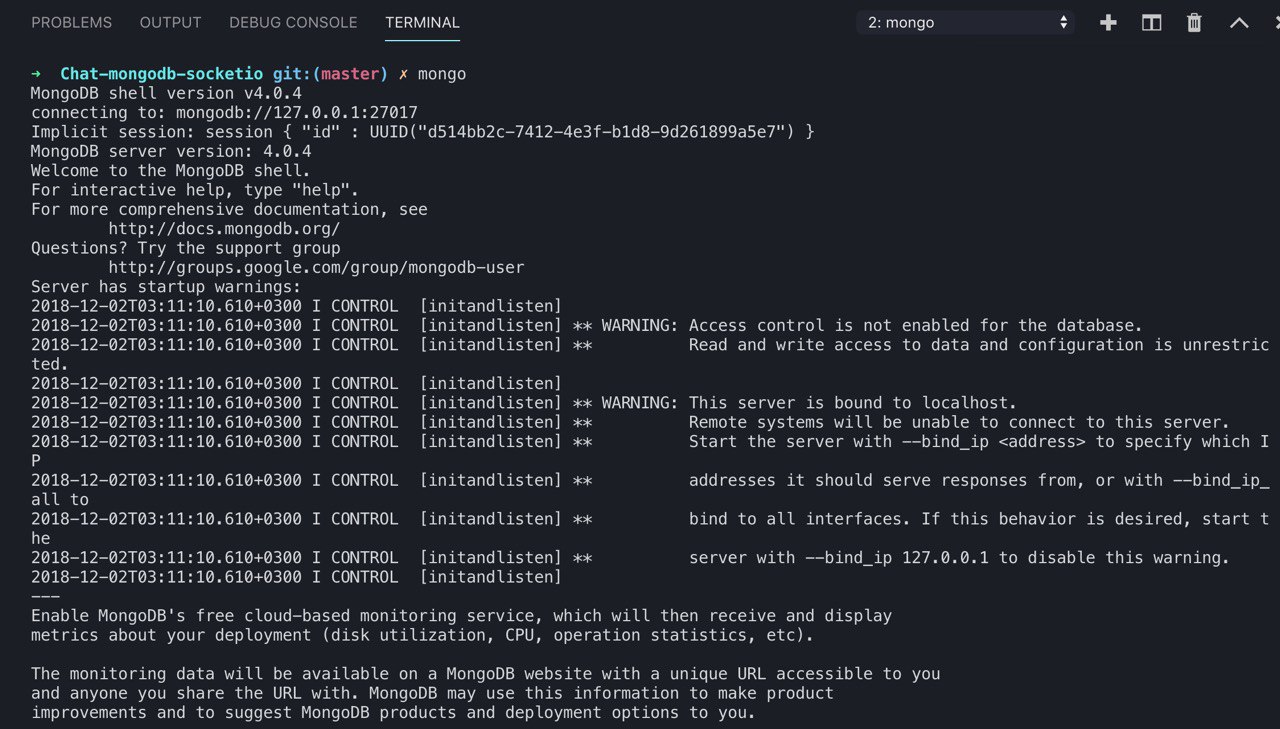Screen dimensions: 1280x729
Task: Switch to the OUTPUT tab
Action: (170, 22)
